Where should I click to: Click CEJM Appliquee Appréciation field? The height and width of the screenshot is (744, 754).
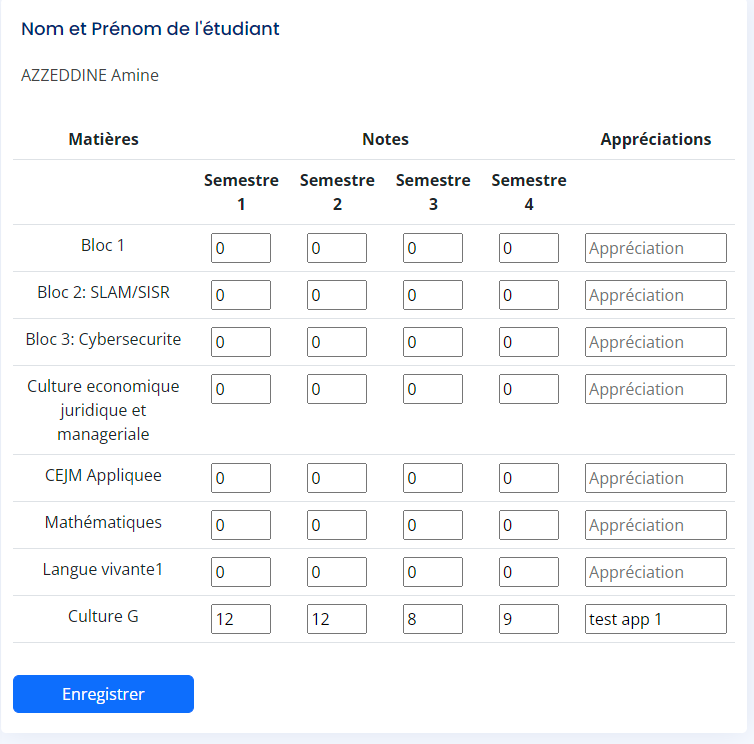[655, 478]
